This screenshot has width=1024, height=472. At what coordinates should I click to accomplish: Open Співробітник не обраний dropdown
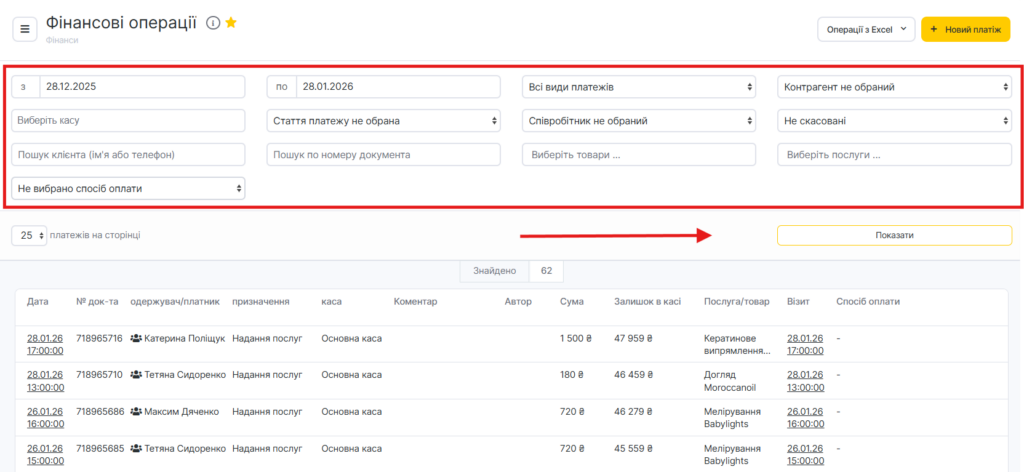tap(639, 121)
